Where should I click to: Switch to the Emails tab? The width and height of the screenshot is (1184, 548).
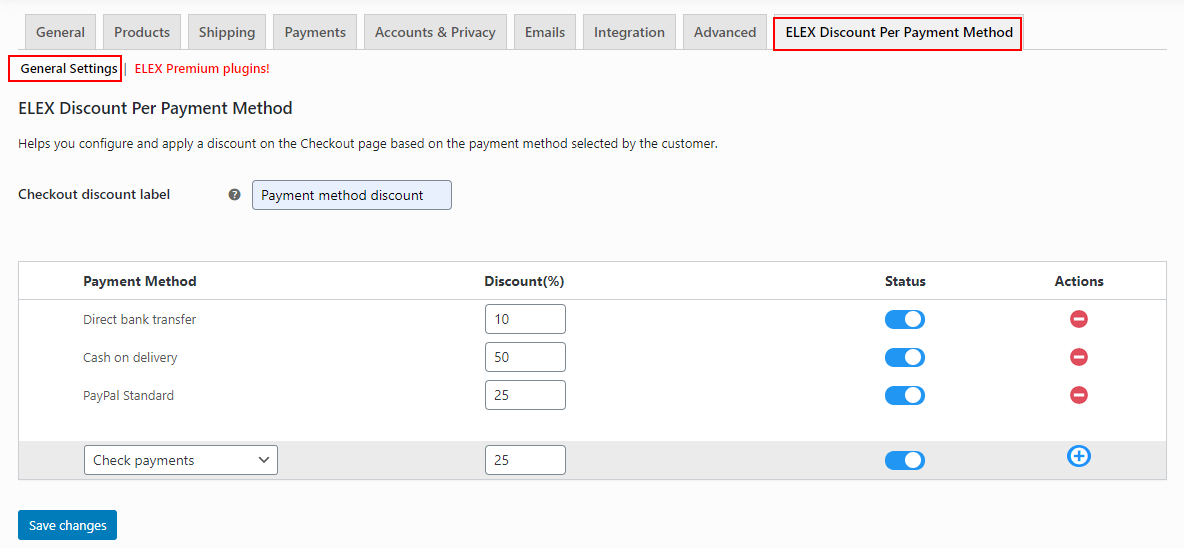coord(544,32)
